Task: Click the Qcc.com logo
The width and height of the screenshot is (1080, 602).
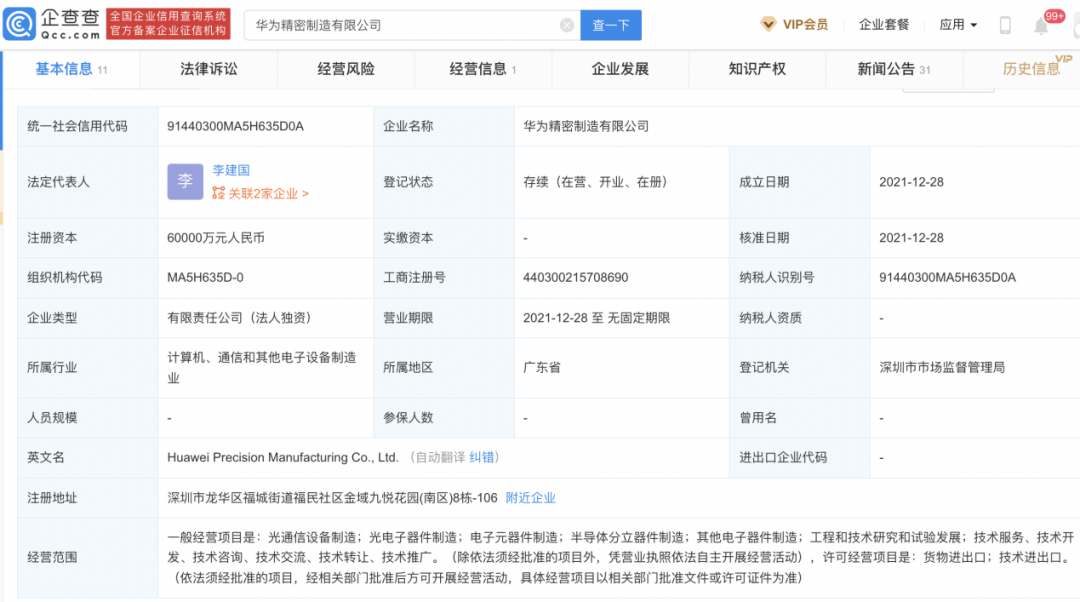Action: point(52,24)
